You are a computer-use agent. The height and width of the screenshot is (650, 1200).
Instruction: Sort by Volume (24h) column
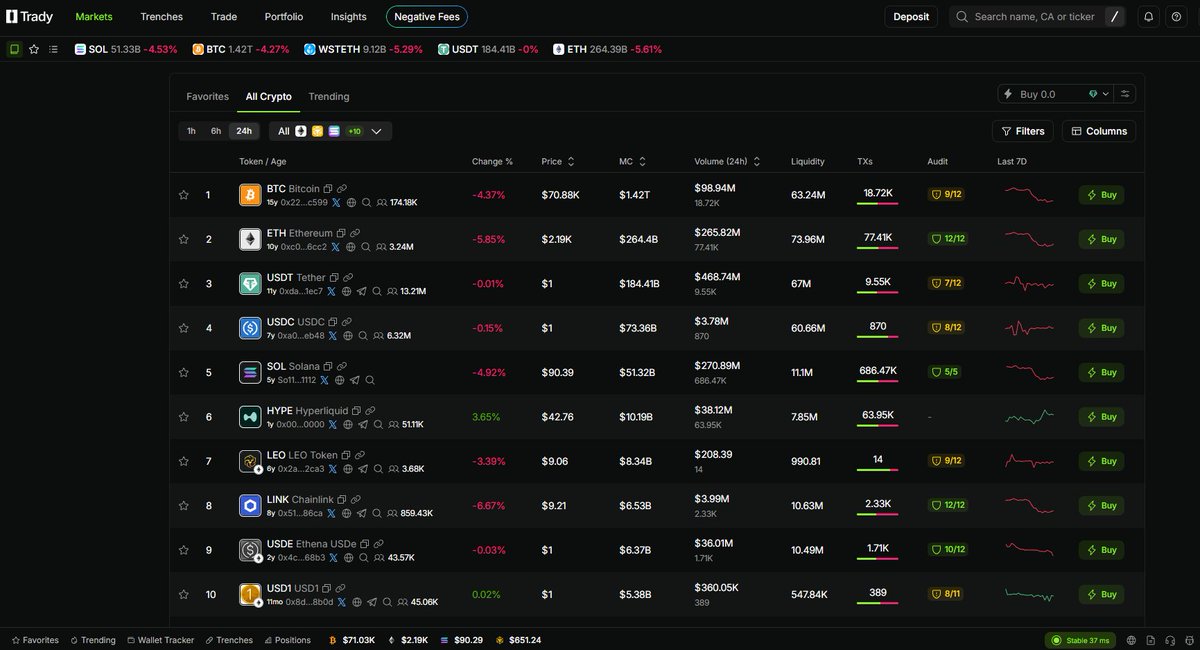tap(728, 161)
